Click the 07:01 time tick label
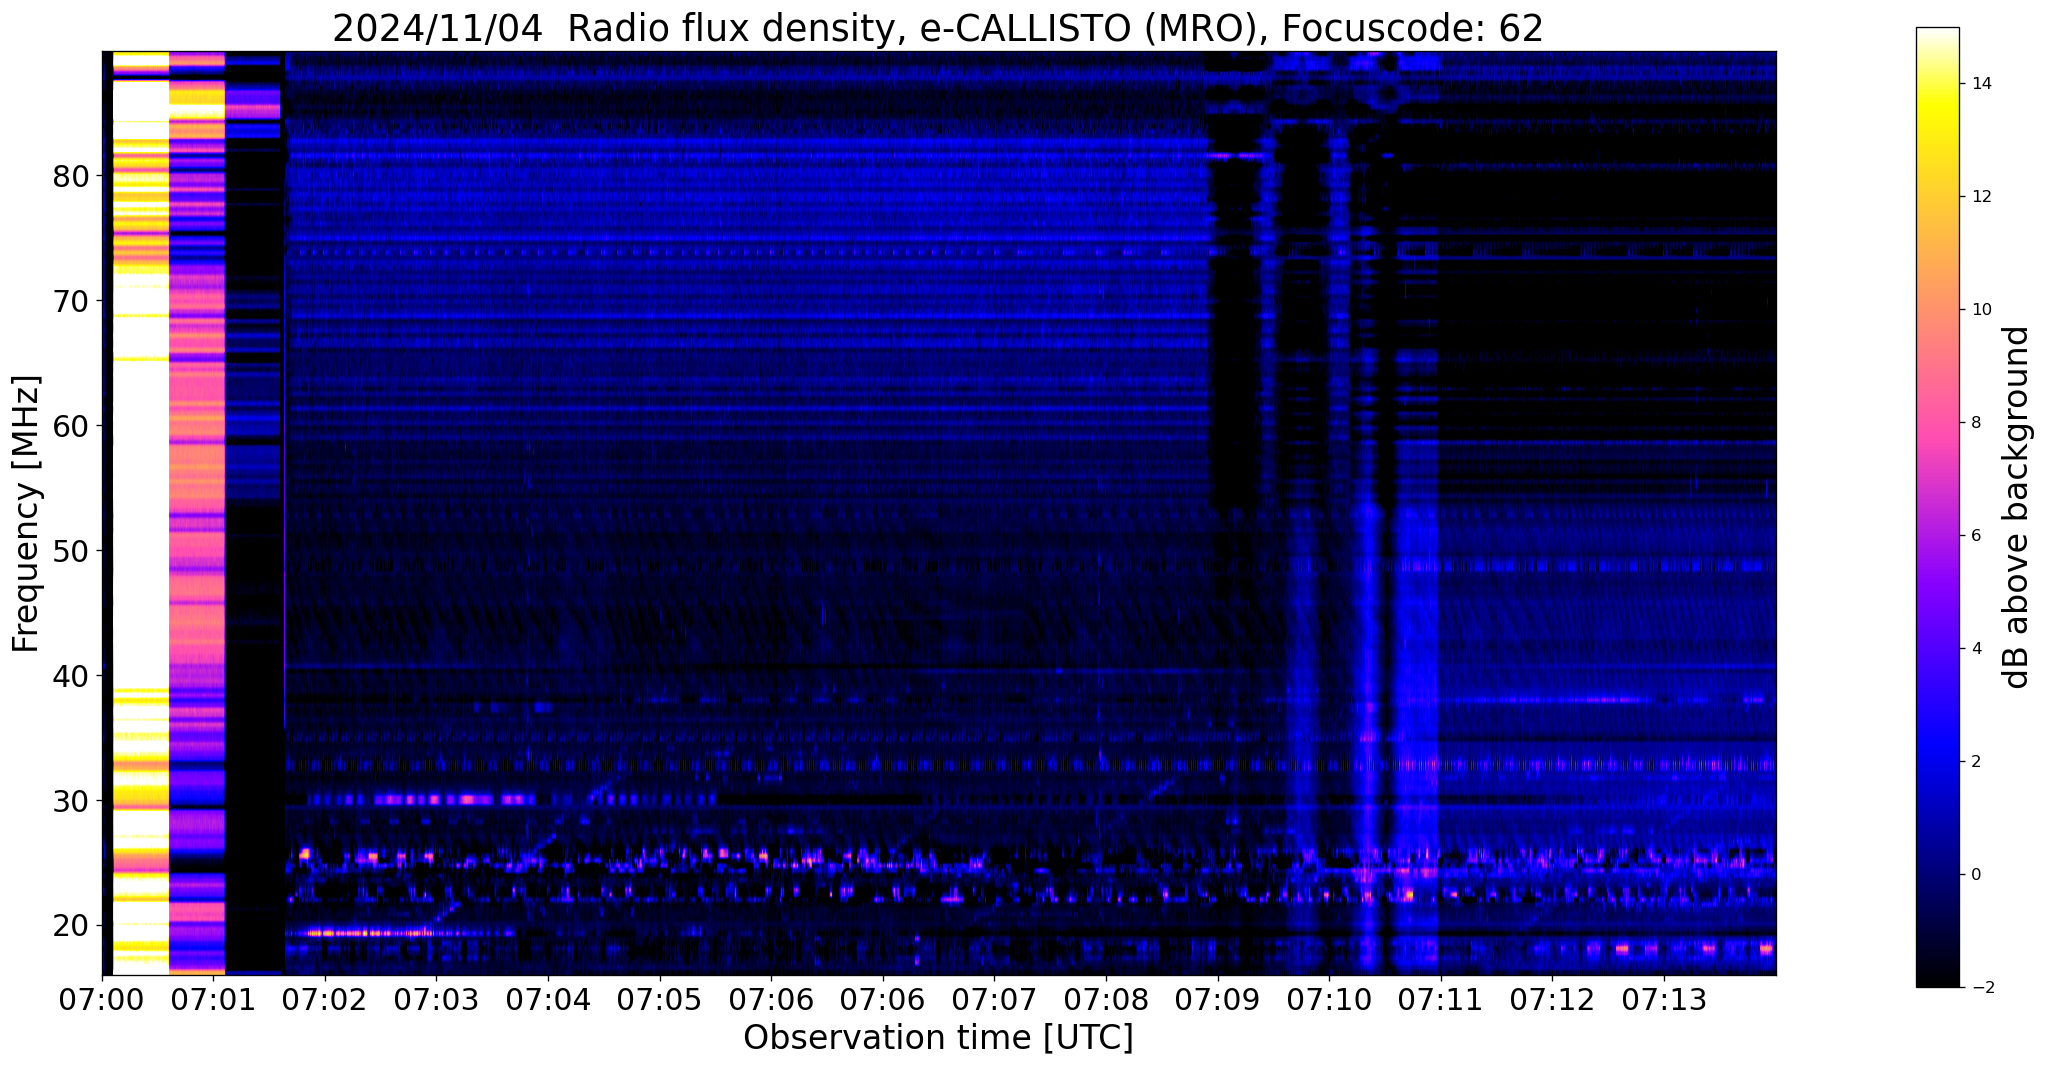2047x1067 pixels. [214, 999]
